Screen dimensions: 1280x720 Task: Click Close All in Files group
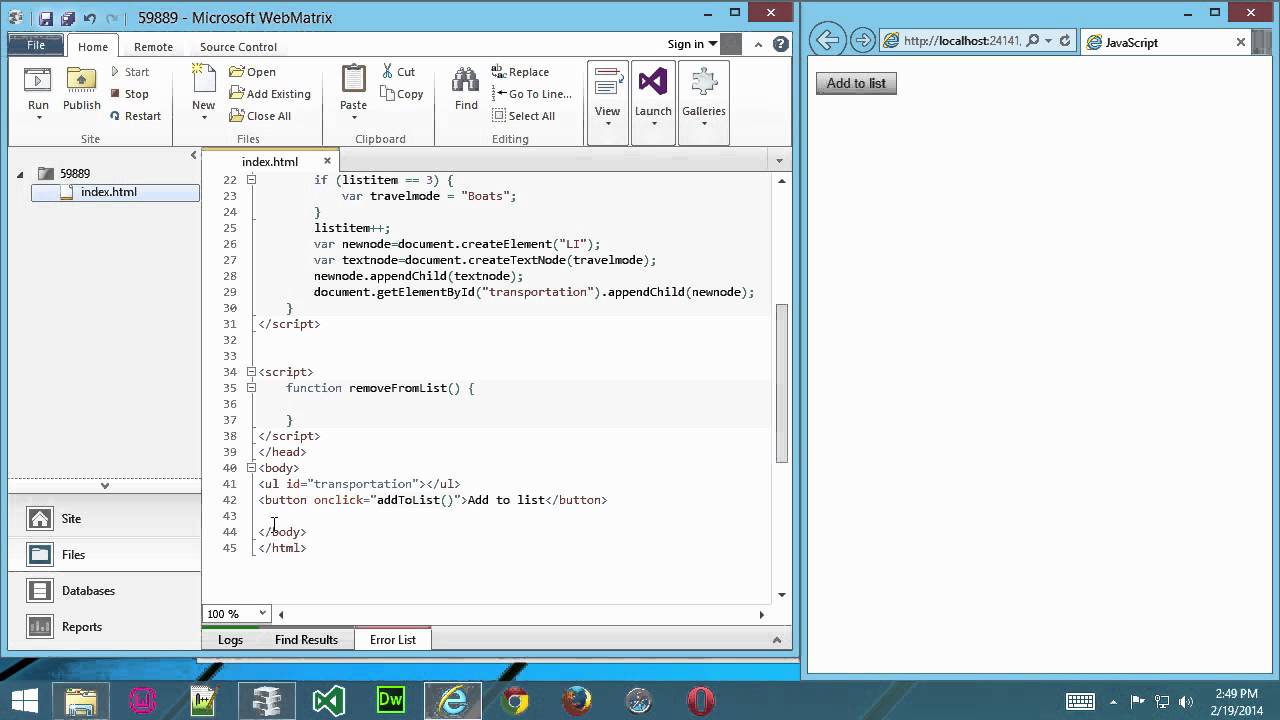260,116
